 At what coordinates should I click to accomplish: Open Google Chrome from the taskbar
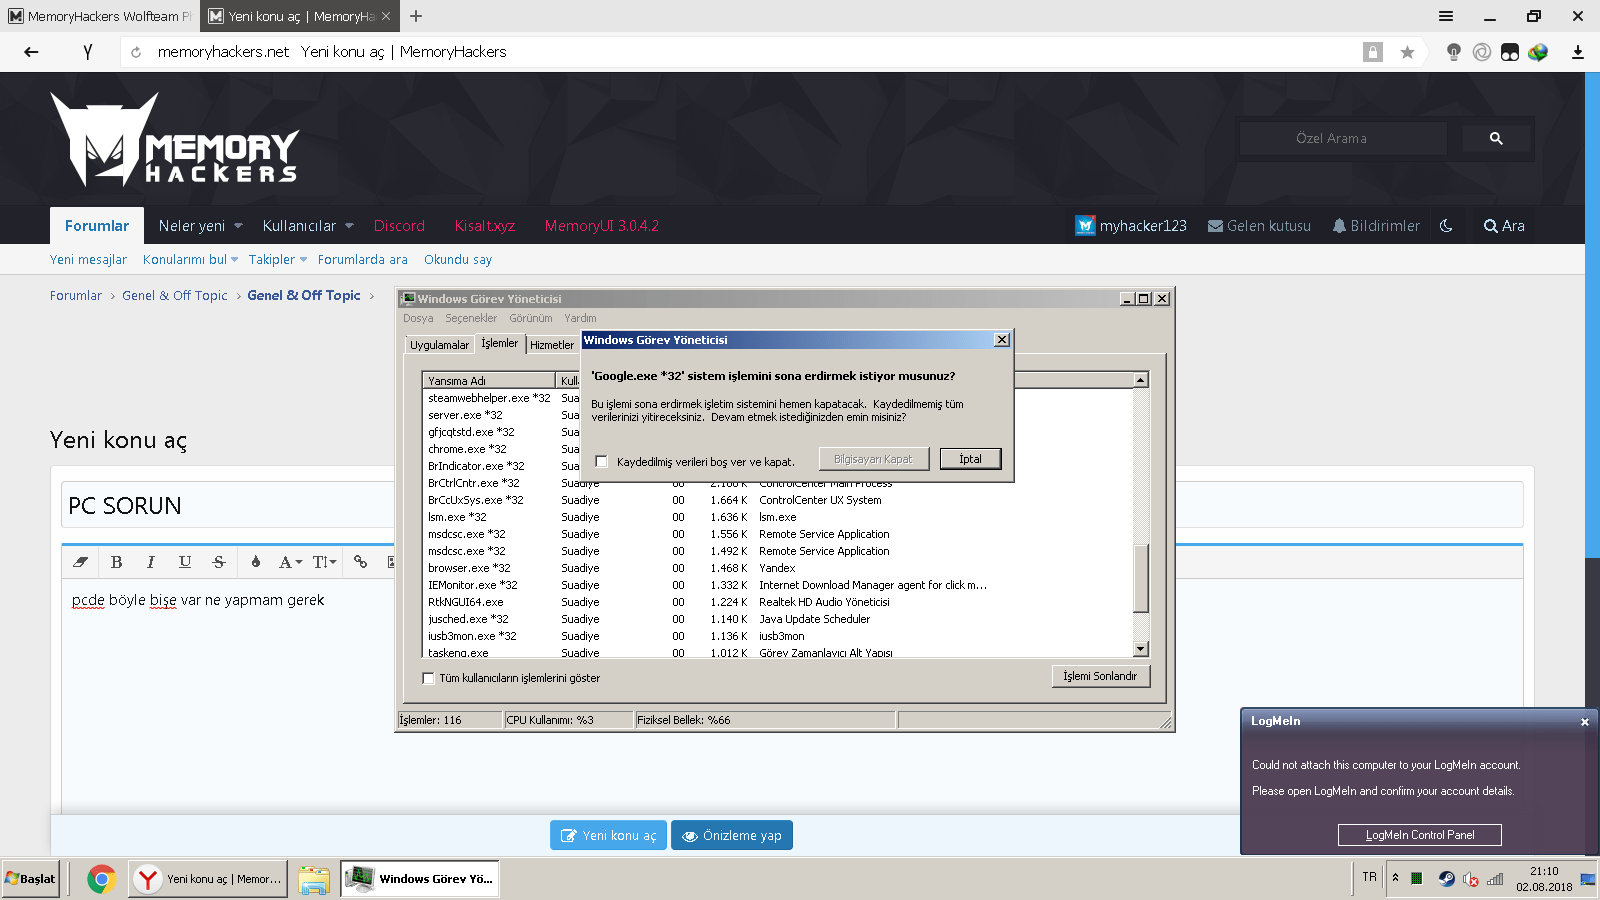tap(101, 879)
